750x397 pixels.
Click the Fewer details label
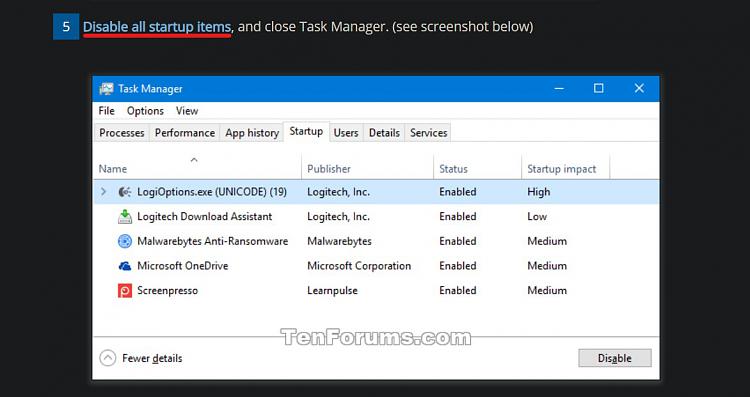pos(152,358)
